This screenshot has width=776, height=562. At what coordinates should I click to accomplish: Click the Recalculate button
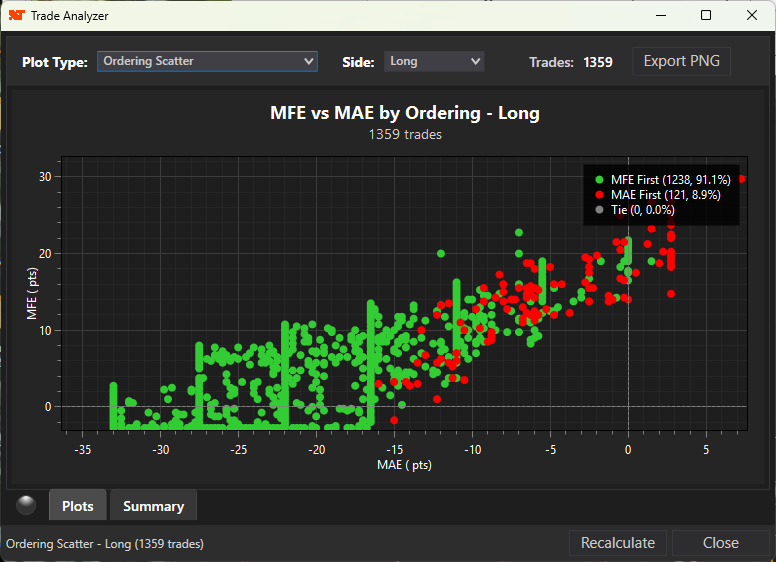[619, 543]
